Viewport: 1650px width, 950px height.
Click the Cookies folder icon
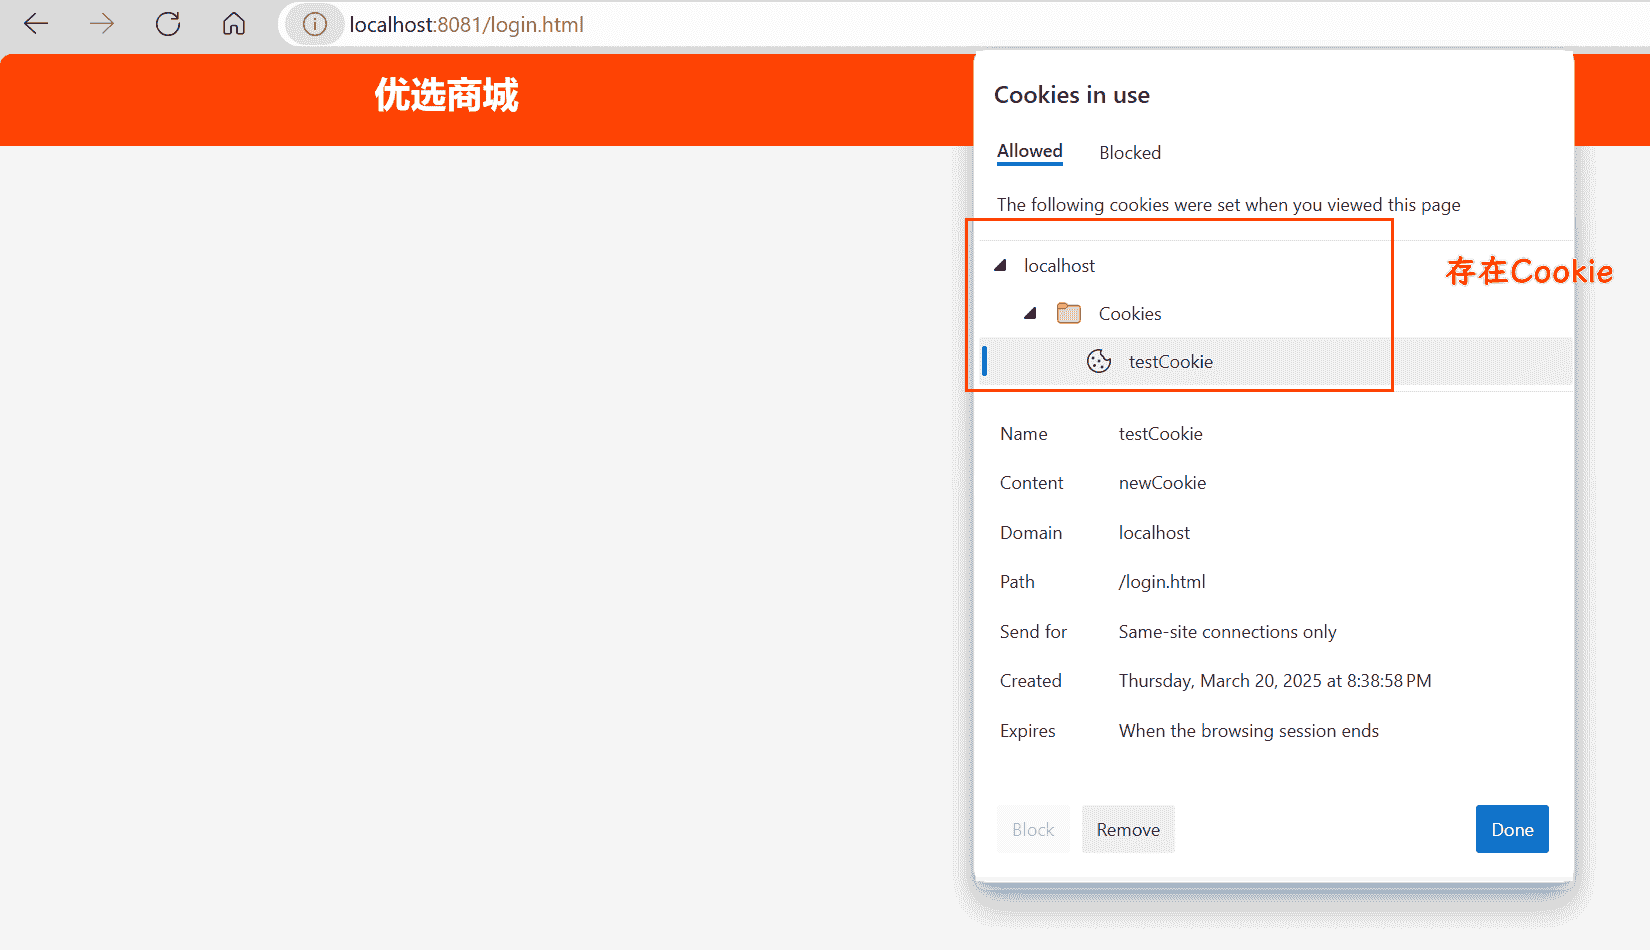point(1069,313)
